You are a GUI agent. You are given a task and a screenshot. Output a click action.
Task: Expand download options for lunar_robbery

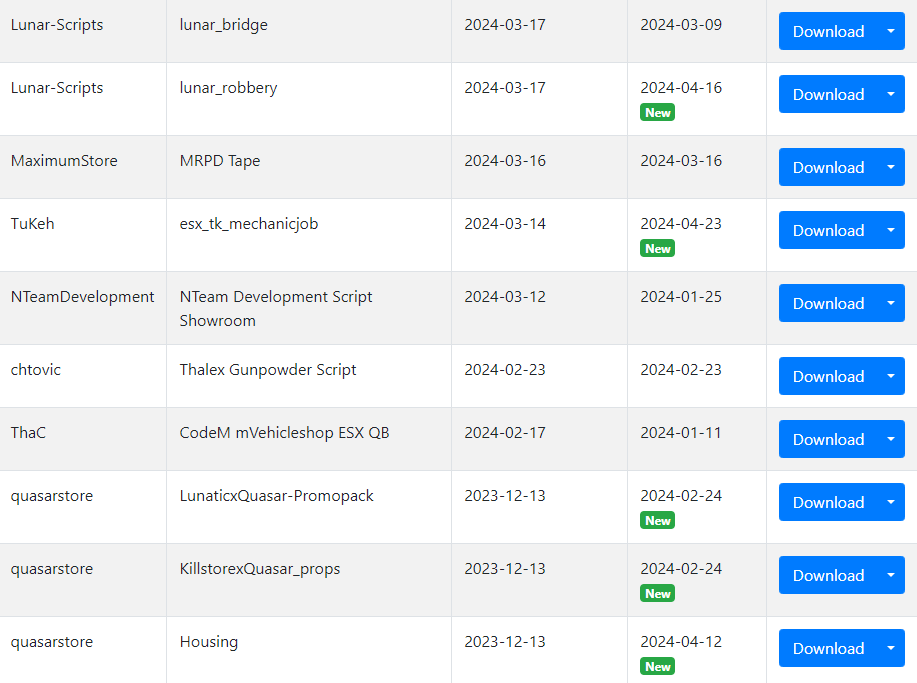891,94
